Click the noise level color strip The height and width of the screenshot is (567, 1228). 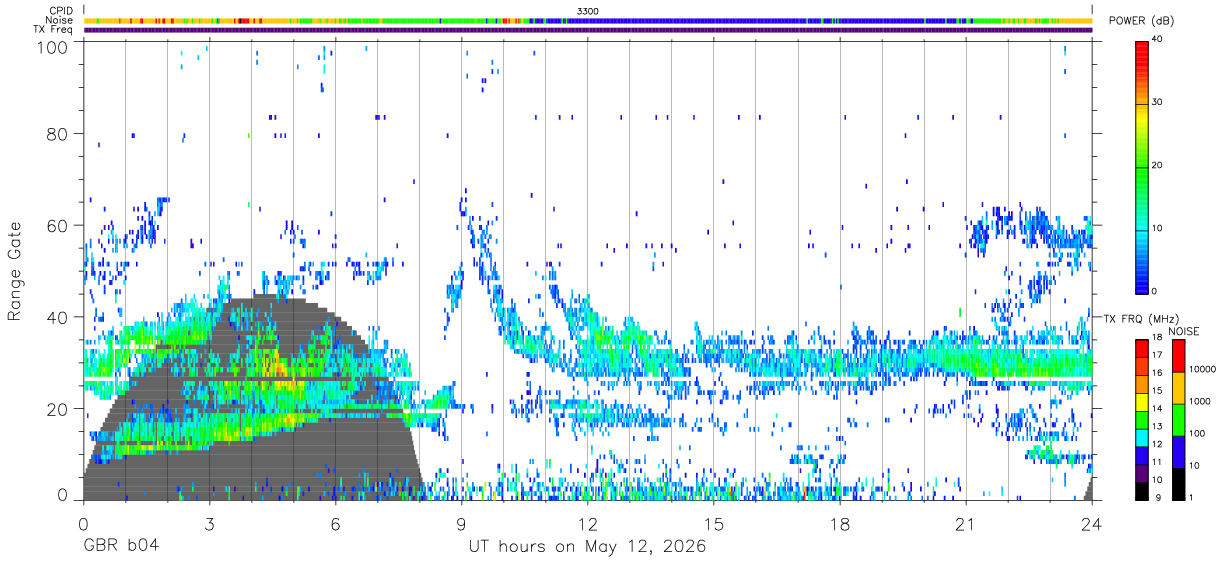[588, 20]
